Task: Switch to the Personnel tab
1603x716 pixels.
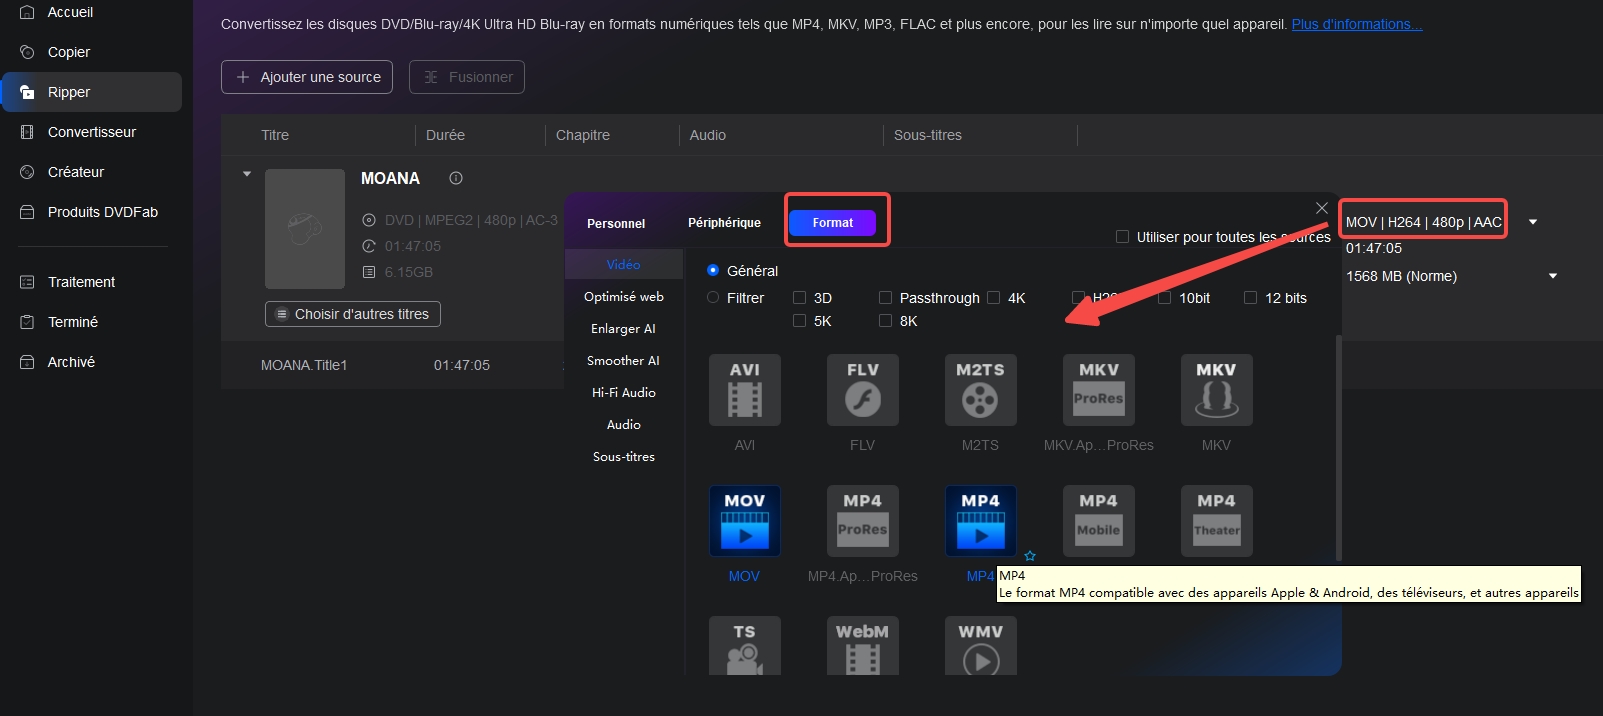Action: 616,223
